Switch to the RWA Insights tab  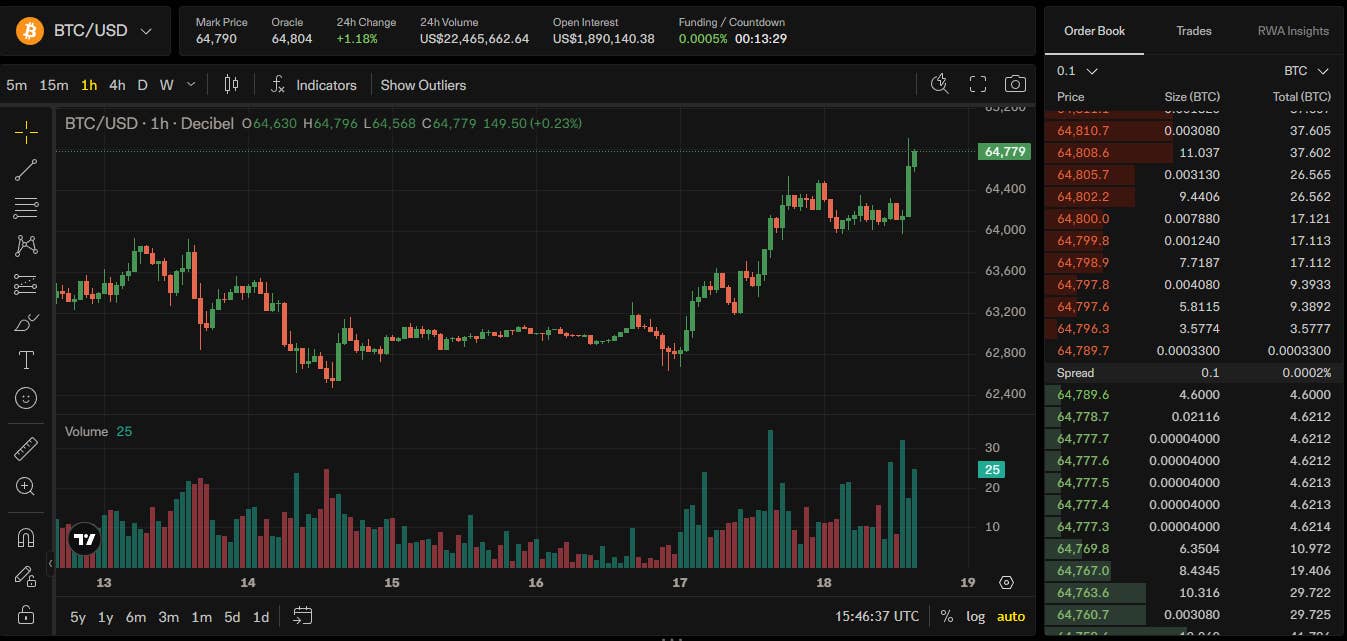pos(1293,31)
